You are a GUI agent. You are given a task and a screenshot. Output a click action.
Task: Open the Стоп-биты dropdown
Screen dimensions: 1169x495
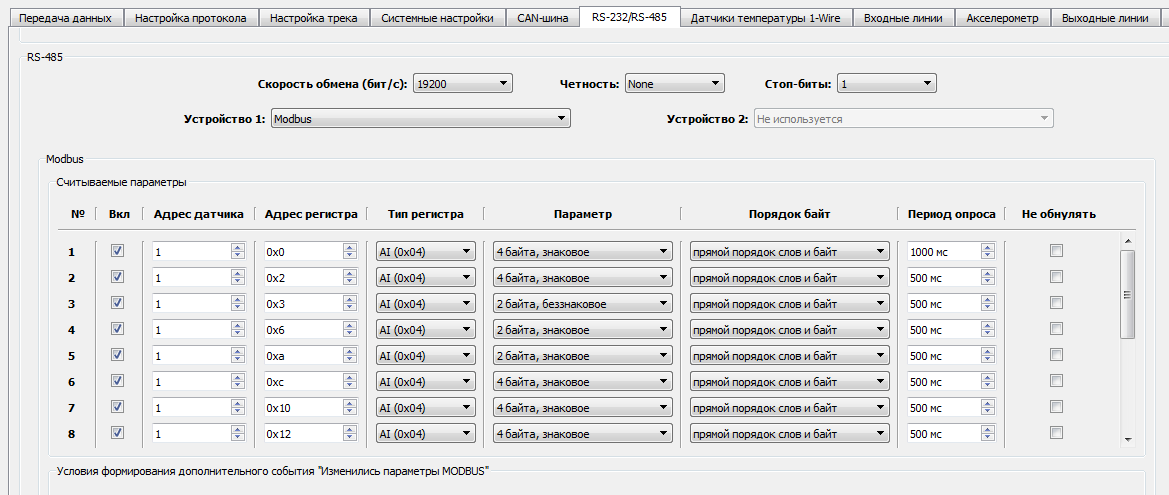(886, 84)
